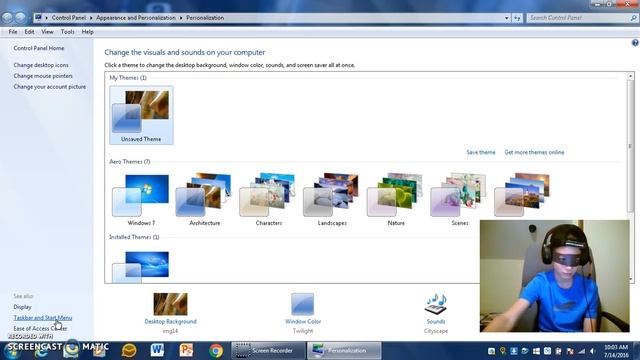The width and height of the screenshot is (640, 360).
Task: Click Change desktop icons
Action: point(41,65)
